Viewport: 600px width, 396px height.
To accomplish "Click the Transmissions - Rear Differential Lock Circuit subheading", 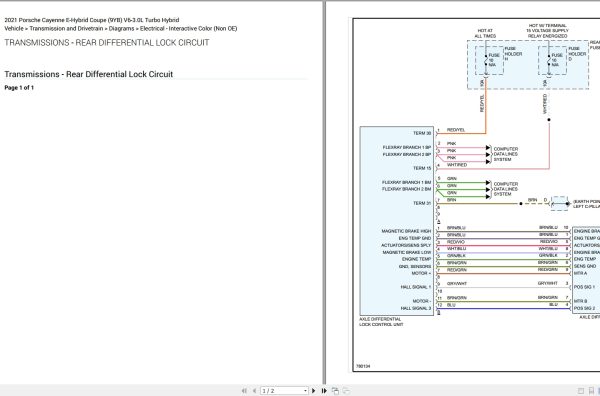I will (88, 74).
